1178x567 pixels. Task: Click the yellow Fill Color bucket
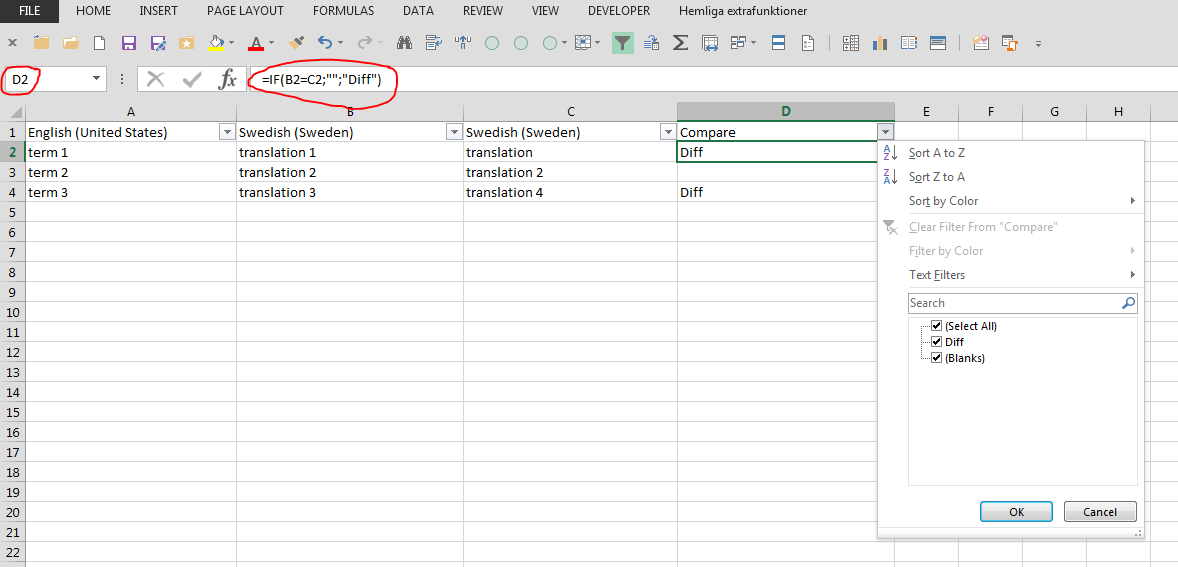point(215,43)
